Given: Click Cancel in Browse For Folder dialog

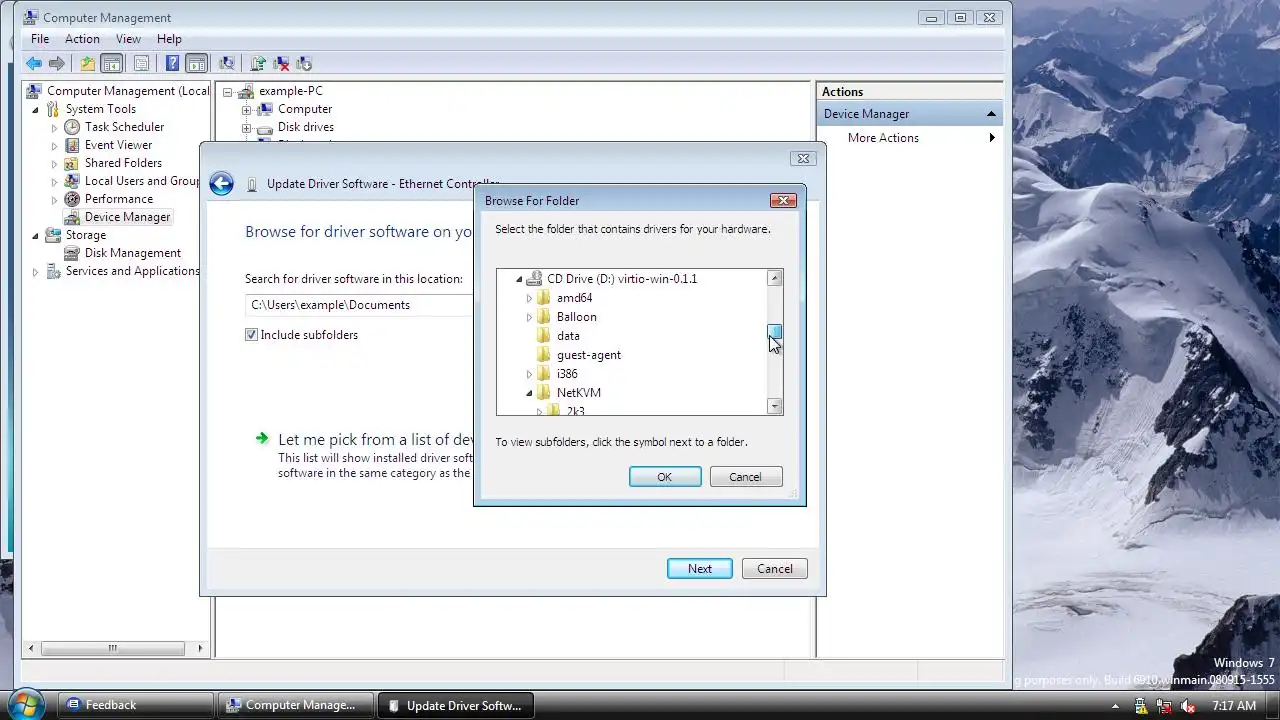Looking at the screenshot, I should tap(745, 477).
